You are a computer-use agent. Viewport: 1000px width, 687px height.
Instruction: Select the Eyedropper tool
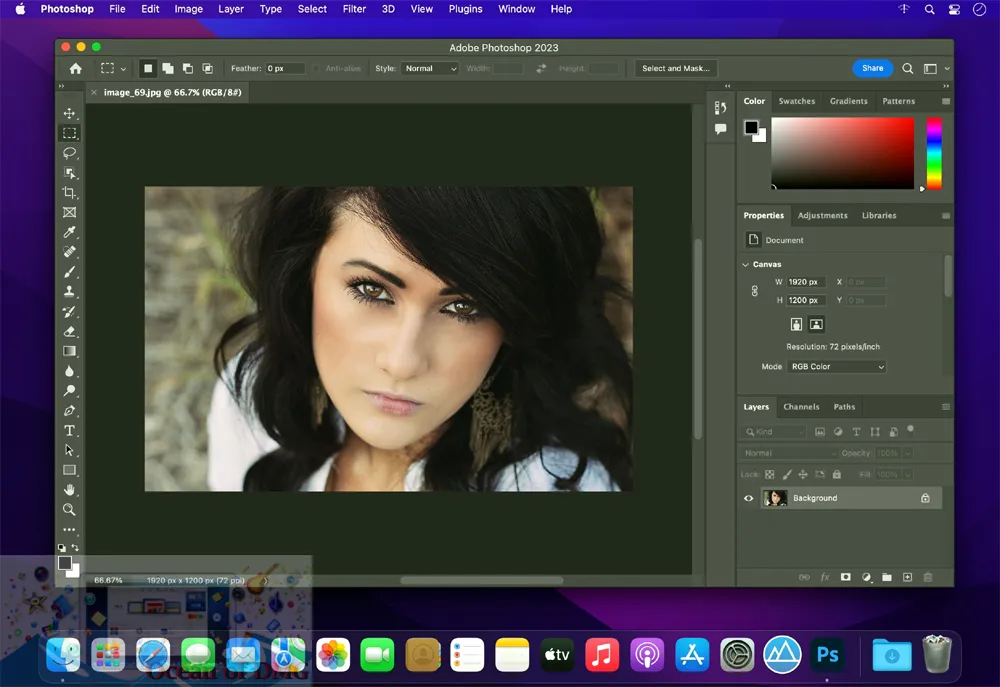[69, 232]
